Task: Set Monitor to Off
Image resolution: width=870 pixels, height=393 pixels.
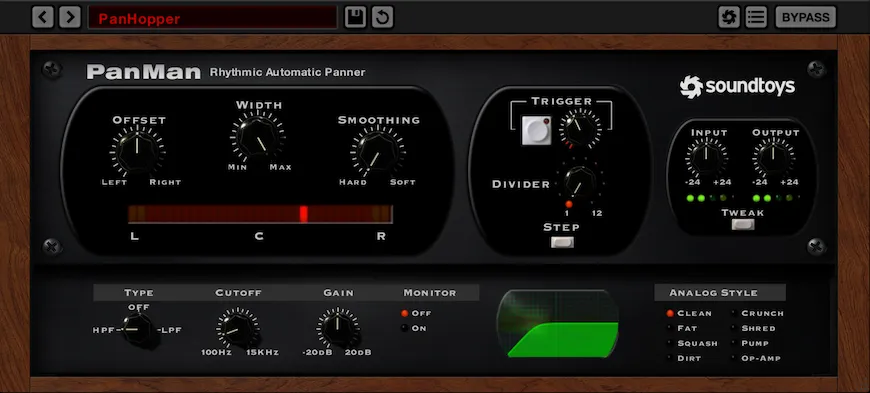Action: click(x=417, y=314)
